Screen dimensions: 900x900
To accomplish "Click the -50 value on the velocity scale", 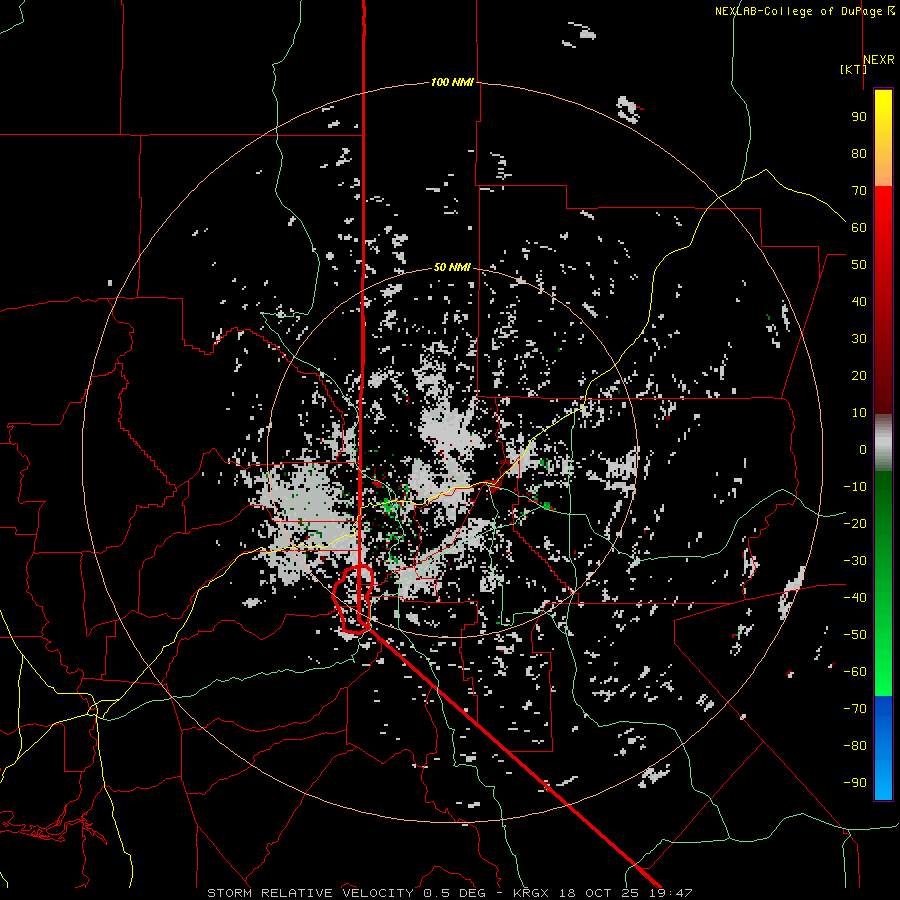I will pyautogui.click(x=855, y=634).
